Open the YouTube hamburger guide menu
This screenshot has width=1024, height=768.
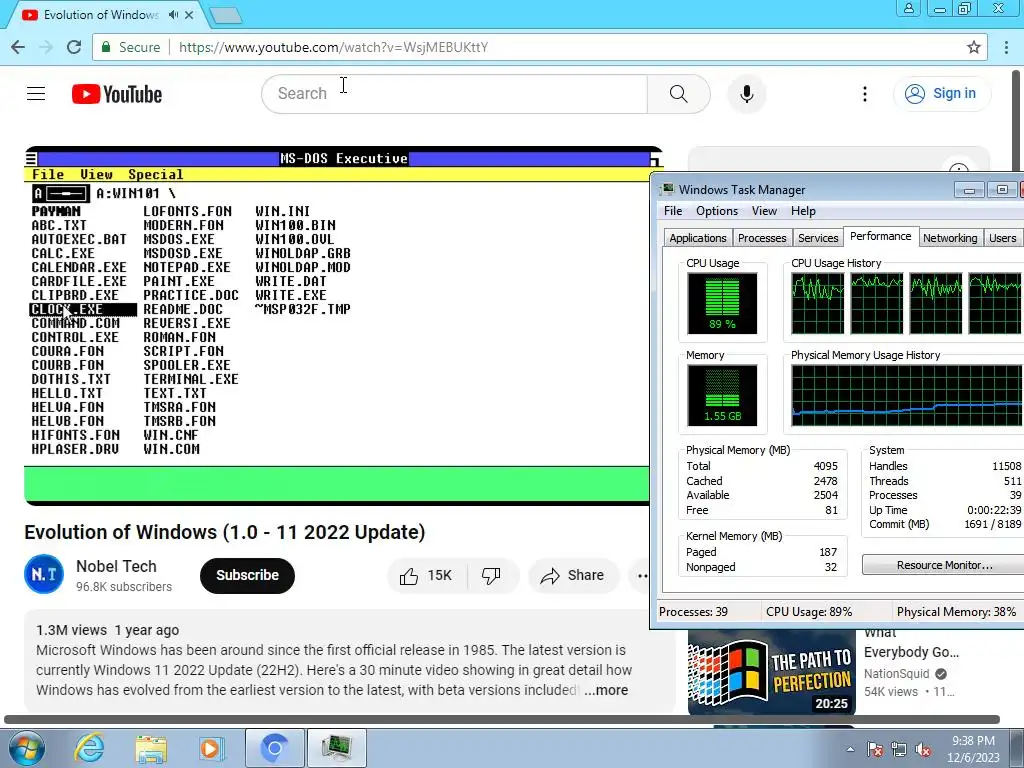(x=36, y=94)
